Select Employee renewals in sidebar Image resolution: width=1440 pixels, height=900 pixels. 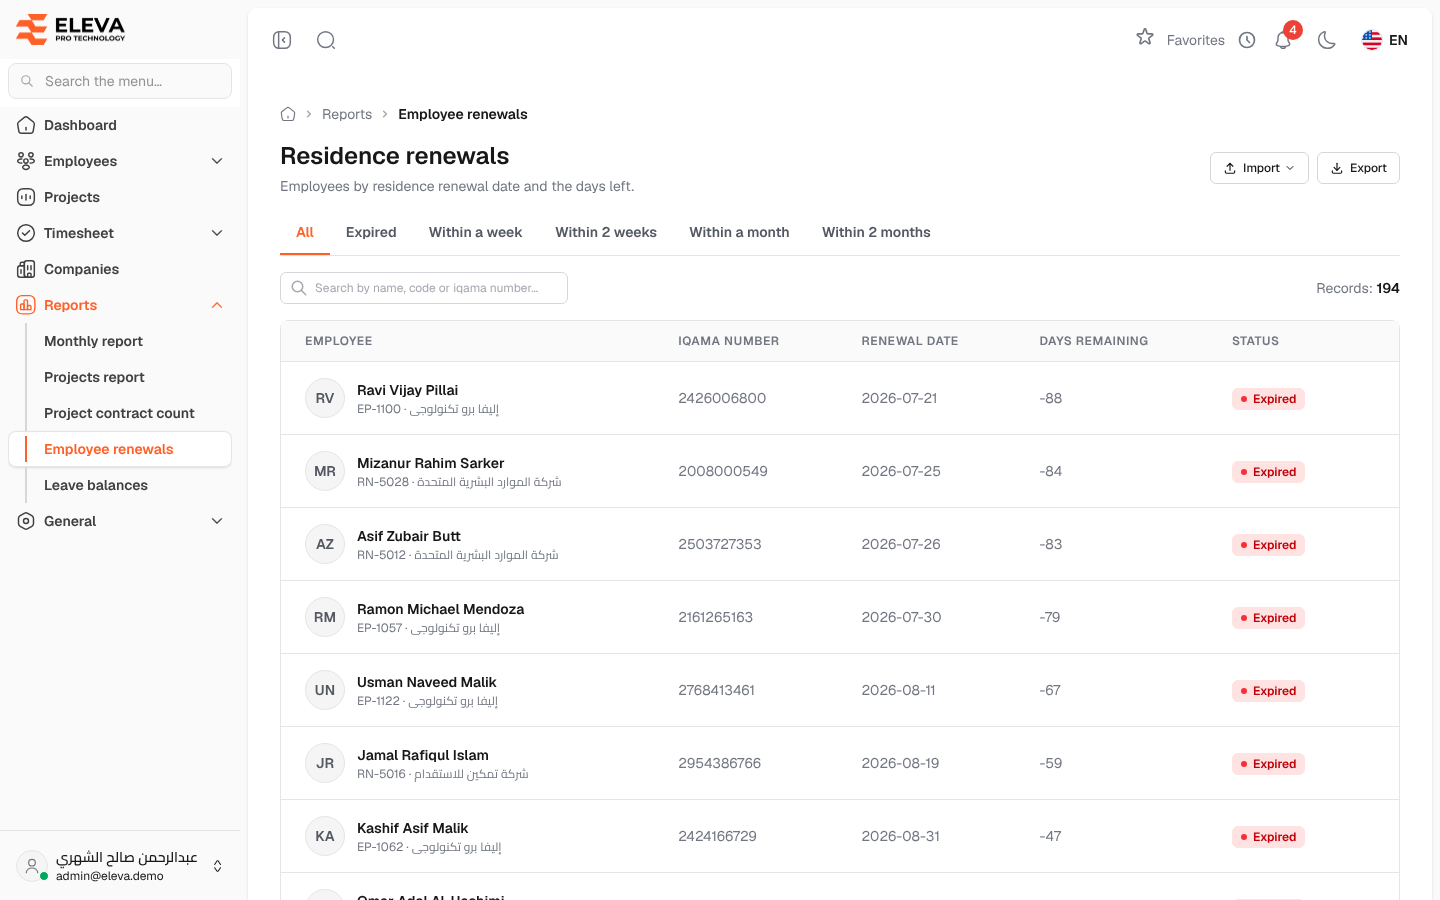pos(120,449)
